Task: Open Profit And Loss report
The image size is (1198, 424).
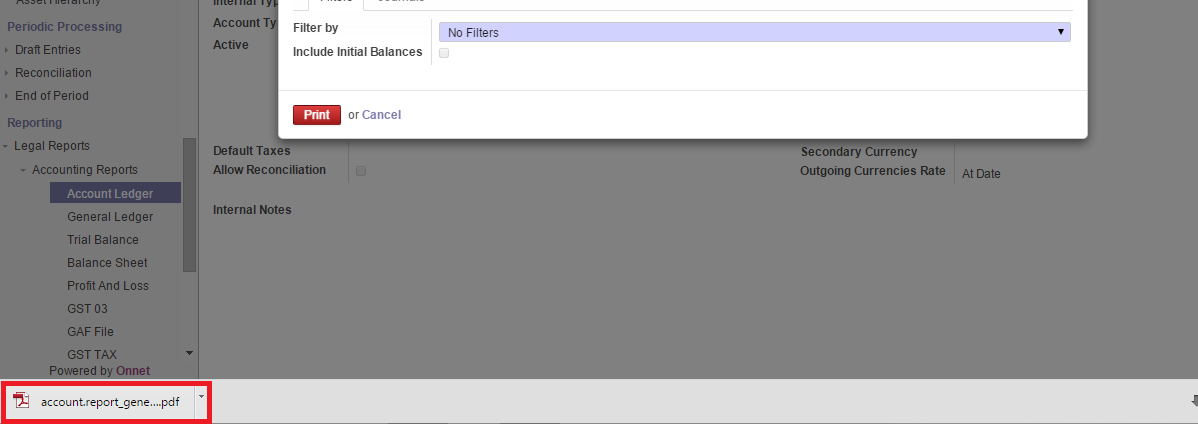Action: tap(108, 285)
